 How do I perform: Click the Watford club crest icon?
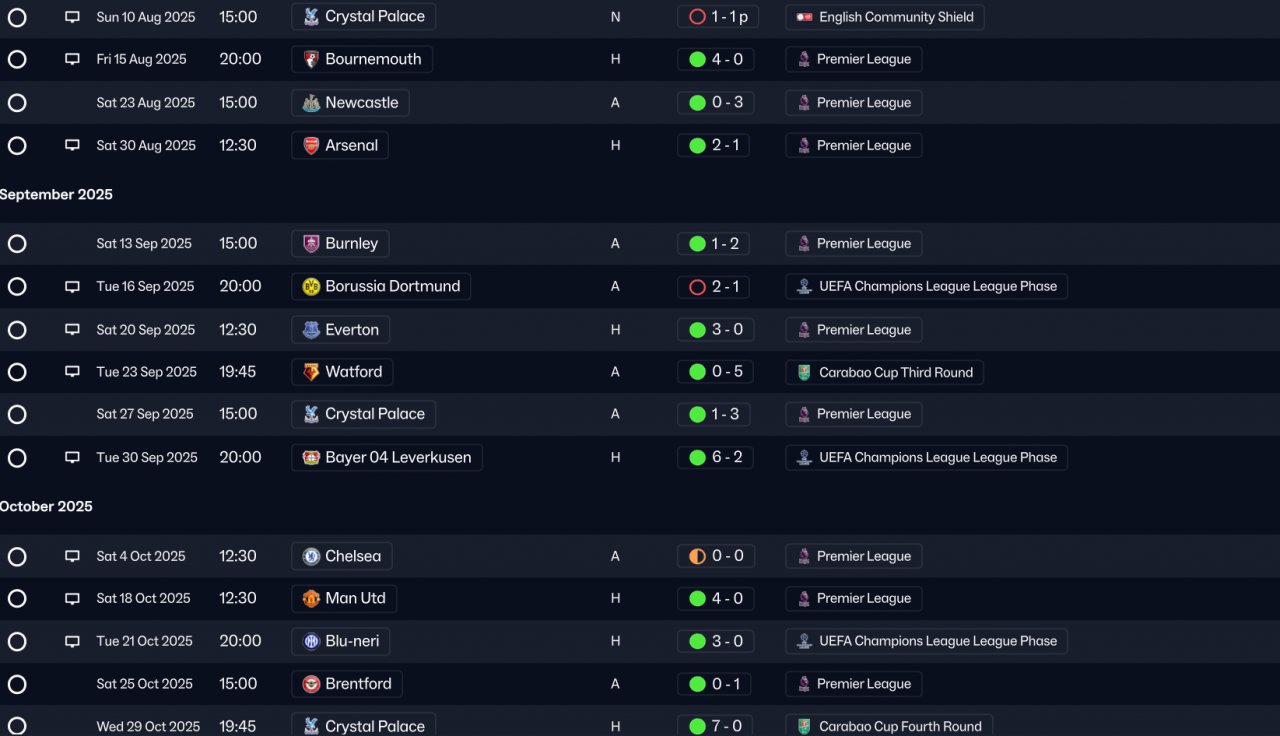click(311, 372)
